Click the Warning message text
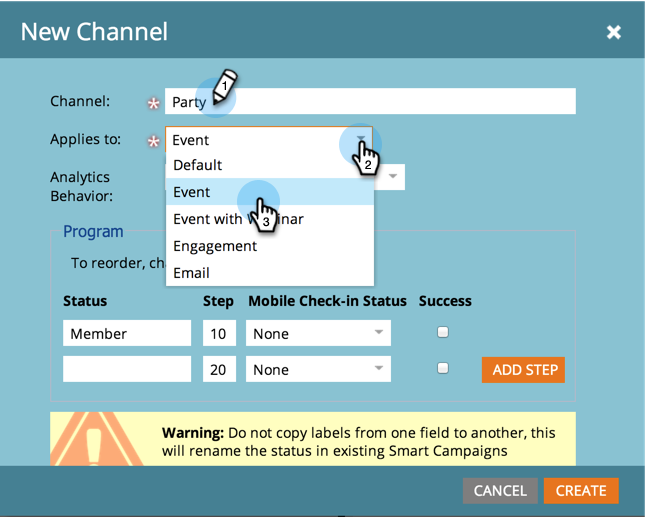The width and height of the screenshot is (646, 517). pyautogui.click(x=358, y=442)
